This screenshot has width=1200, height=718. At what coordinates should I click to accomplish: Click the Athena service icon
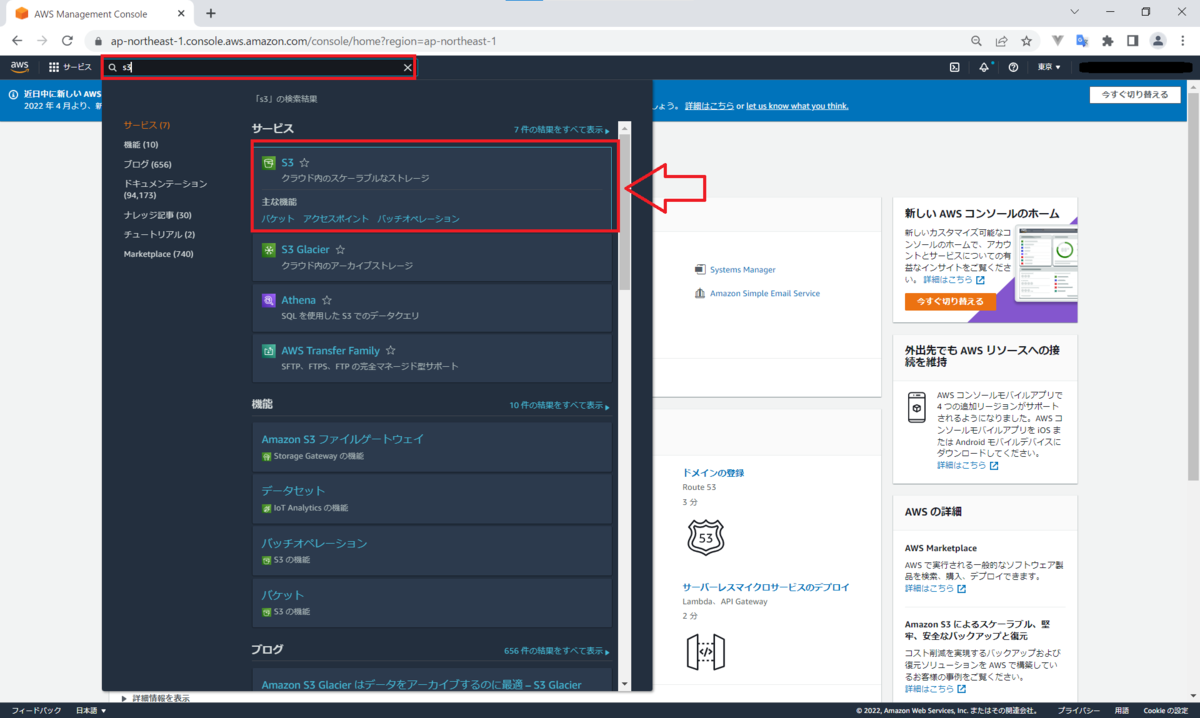click(268, 300)
